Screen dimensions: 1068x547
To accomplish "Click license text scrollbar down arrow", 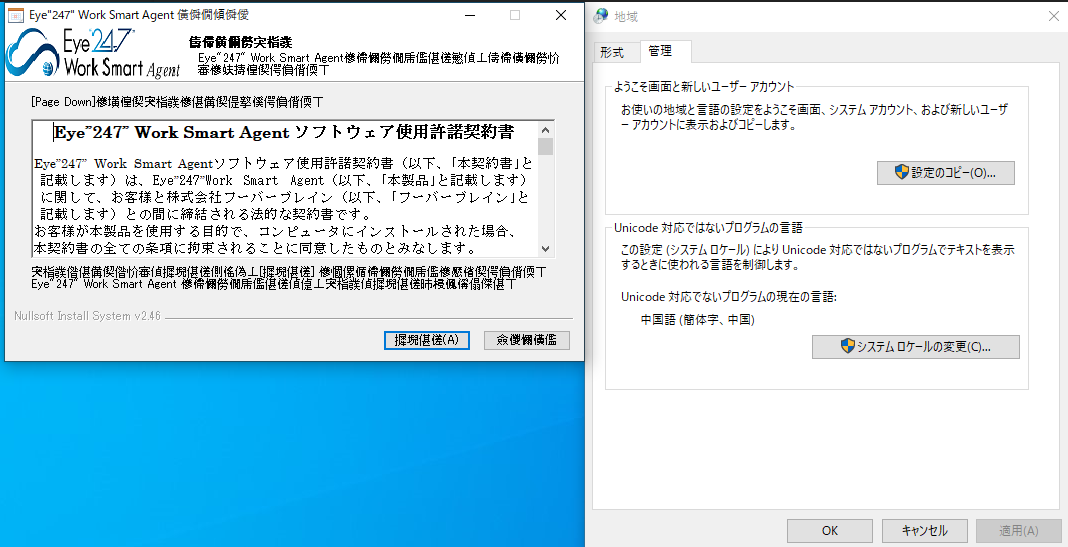I will [546, 249].
